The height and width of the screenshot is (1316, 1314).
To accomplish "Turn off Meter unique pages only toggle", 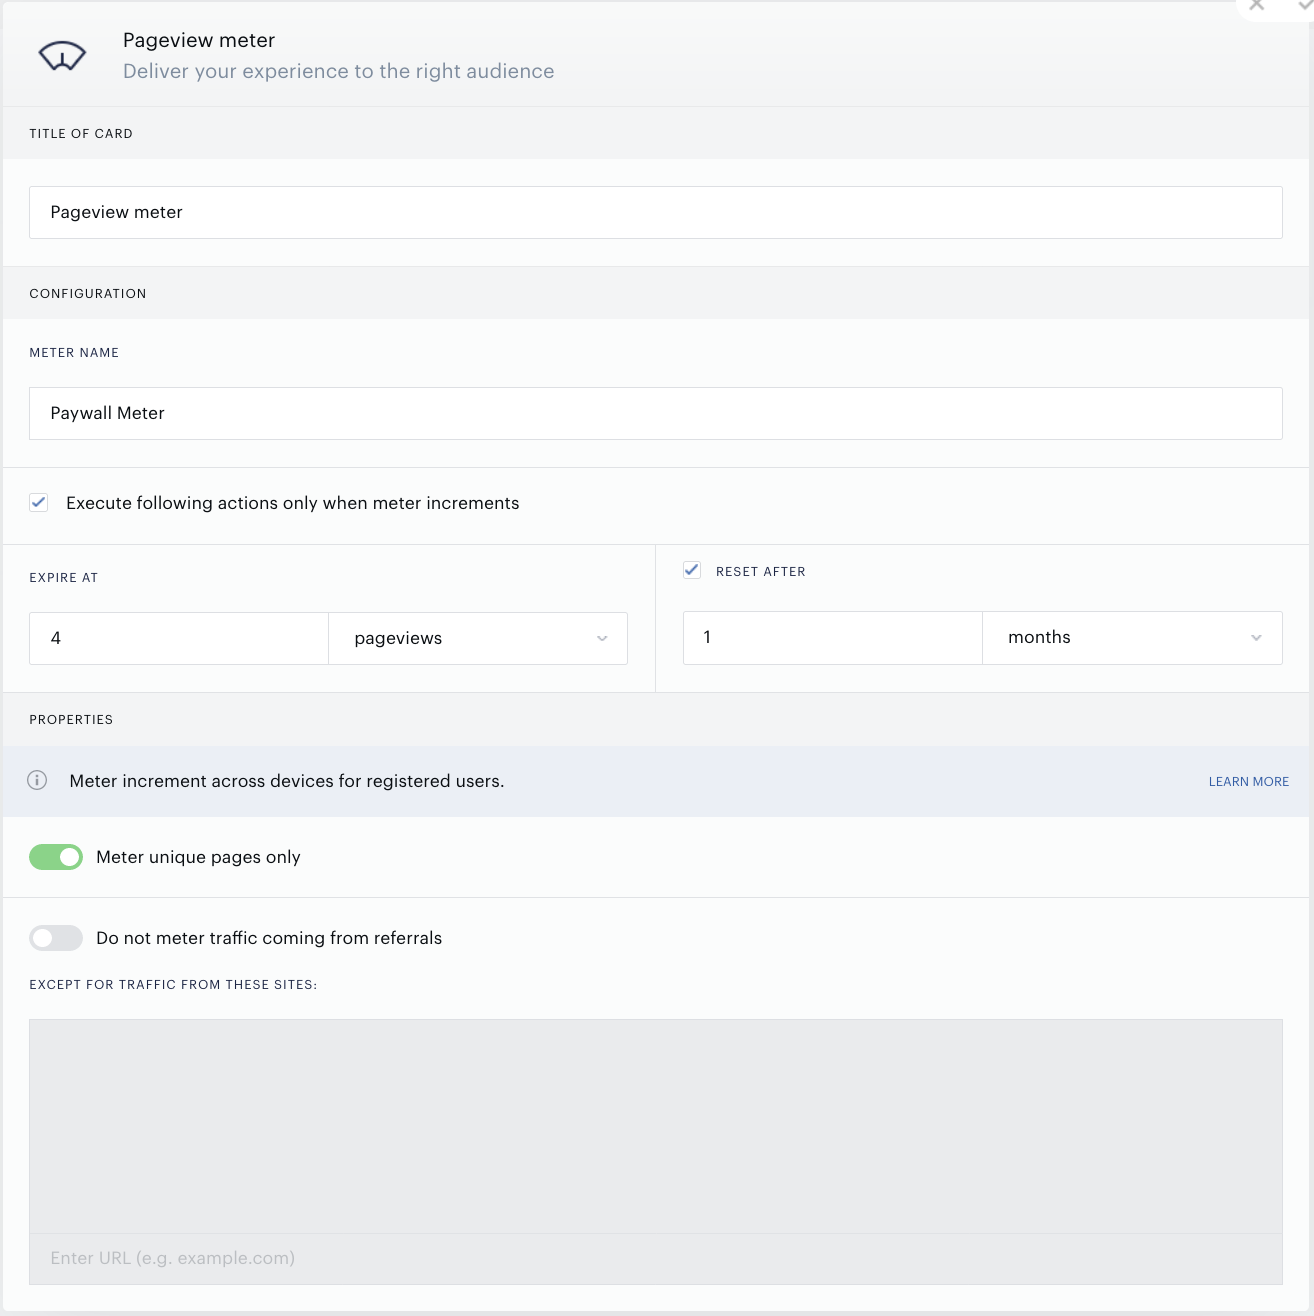I will coord(56,857).
